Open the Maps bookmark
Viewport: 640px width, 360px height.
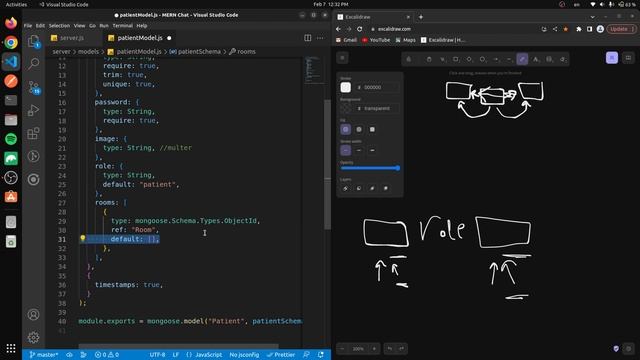(405, 40)
